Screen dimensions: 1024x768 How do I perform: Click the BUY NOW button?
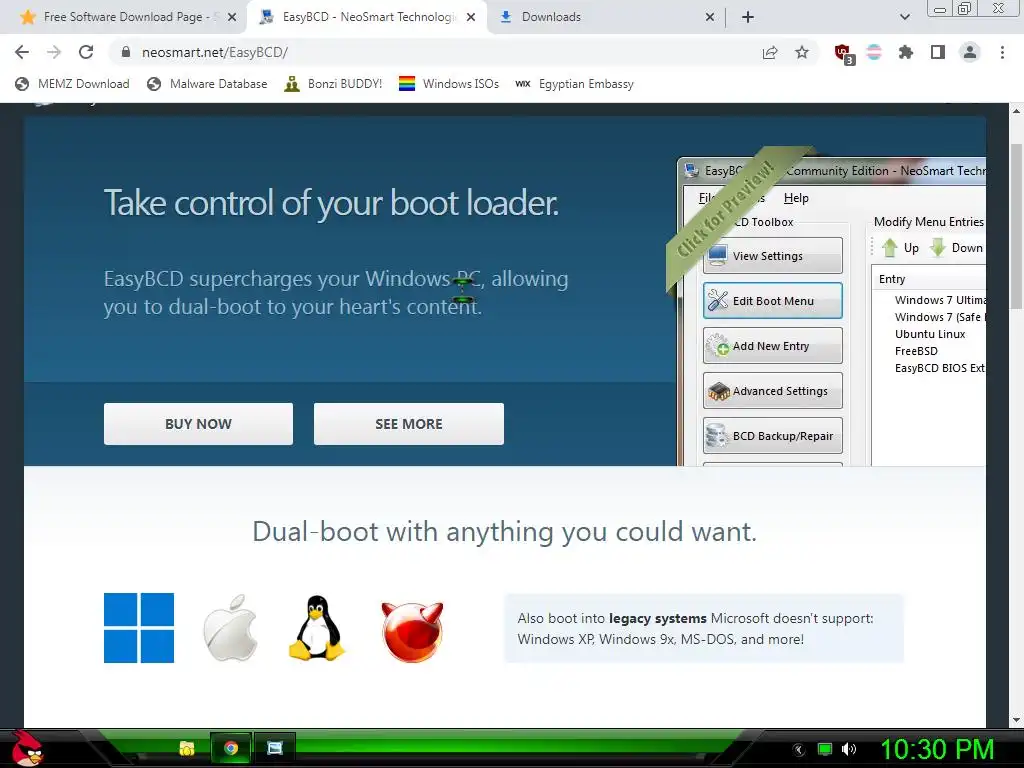coord(199,424)
